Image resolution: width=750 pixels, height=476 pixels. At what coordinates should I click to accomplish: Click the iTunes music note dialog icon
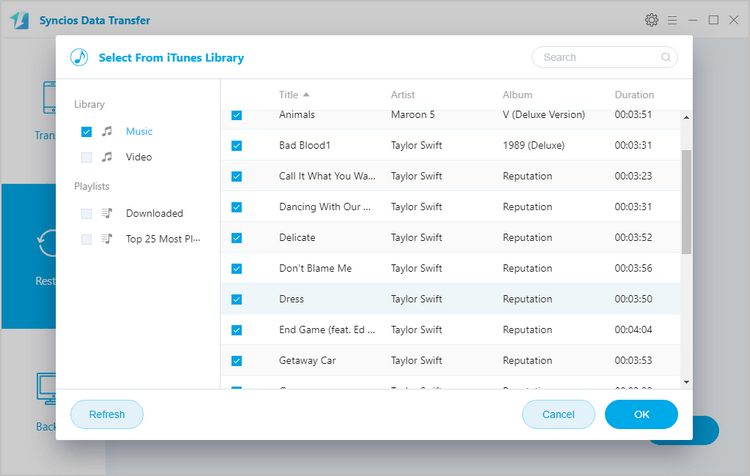(79, 57)
